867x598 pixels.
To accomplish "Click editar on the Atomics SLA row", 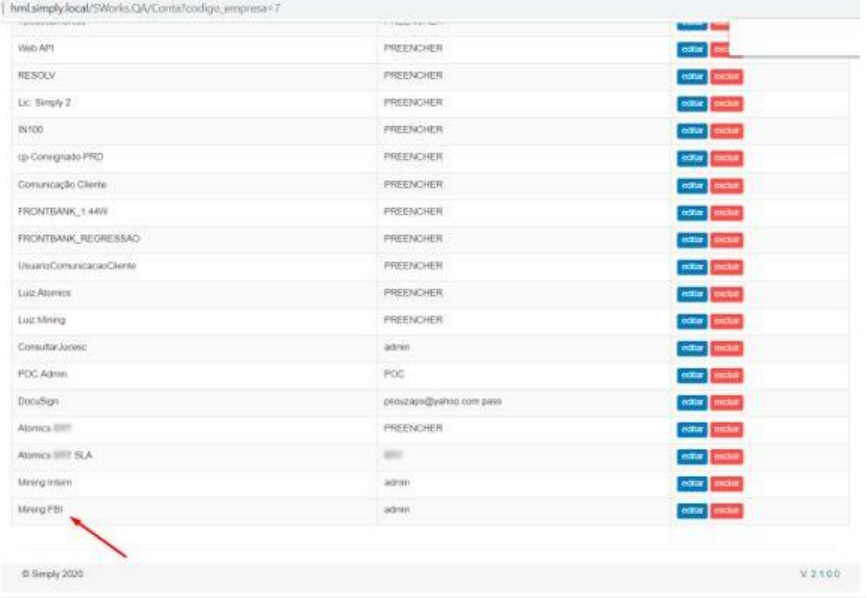I will [x=692, y=457].
